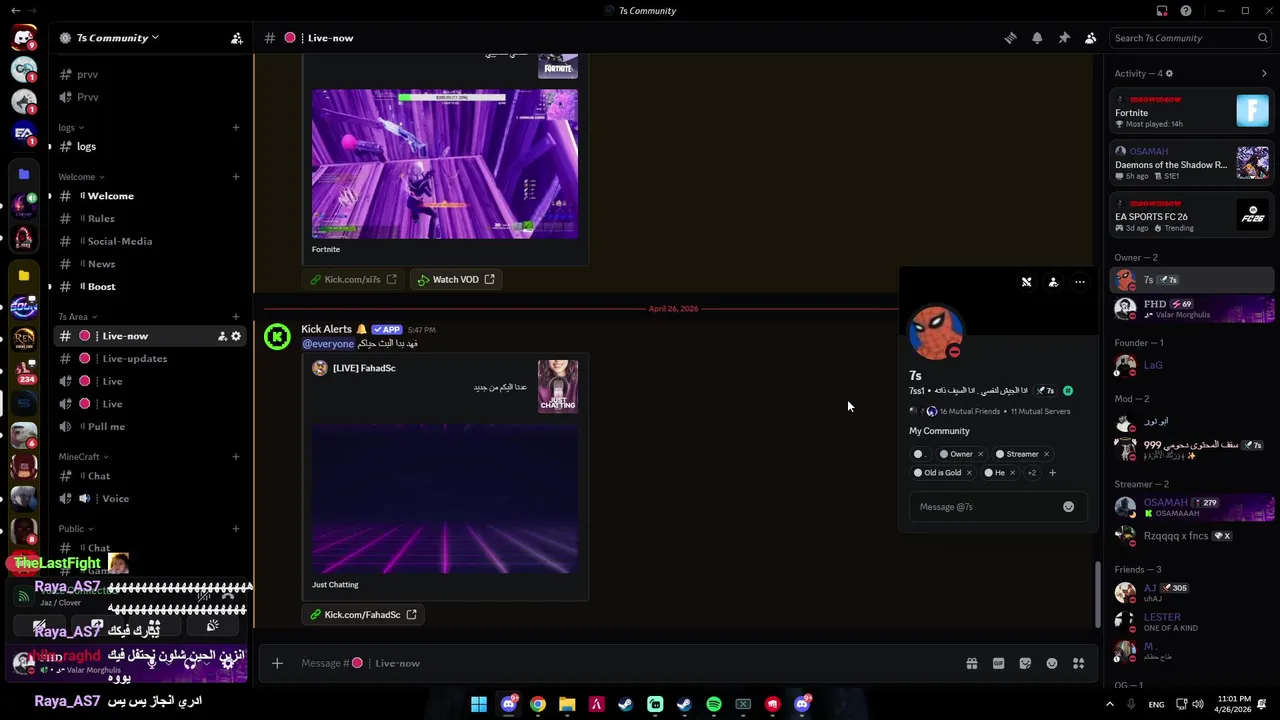Open the Help icon in title bar

(1186, 11)
